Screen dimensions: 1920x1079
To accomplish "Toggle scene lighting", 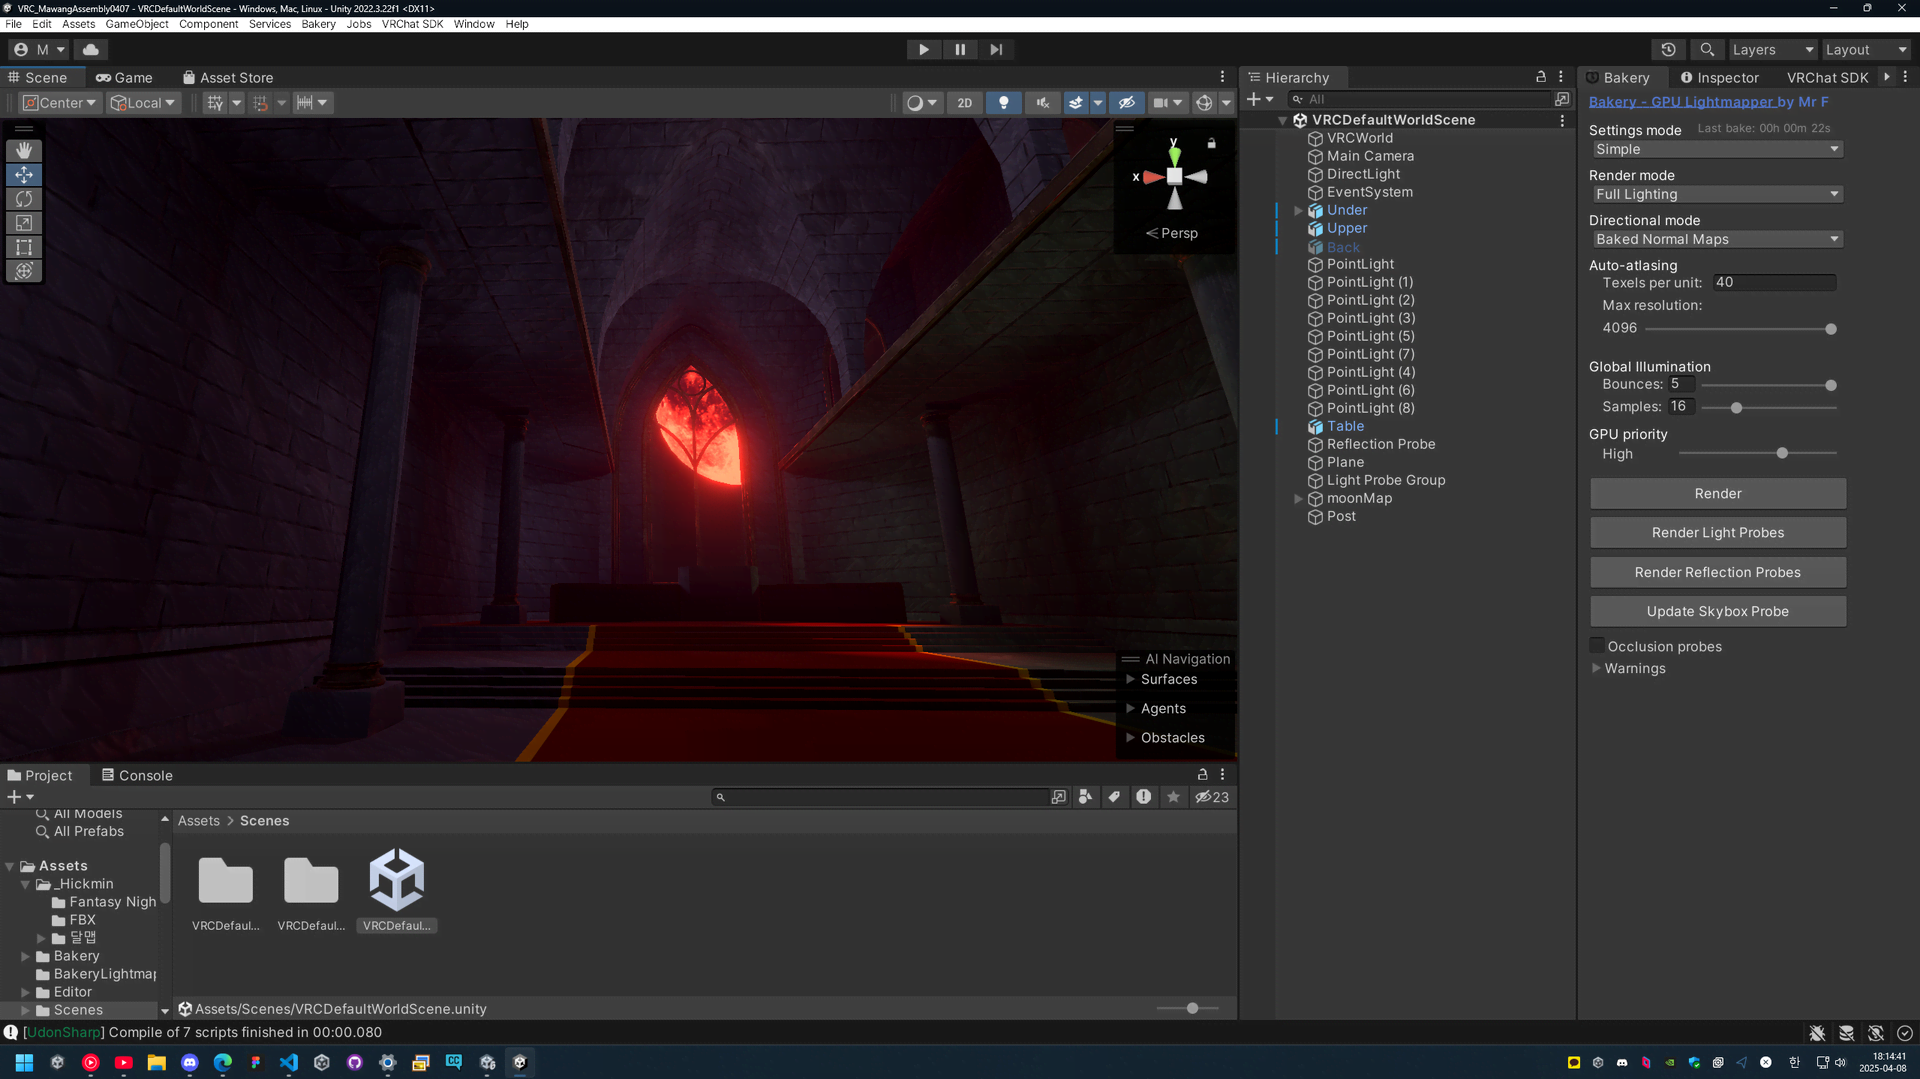I will pos(1004,103).
